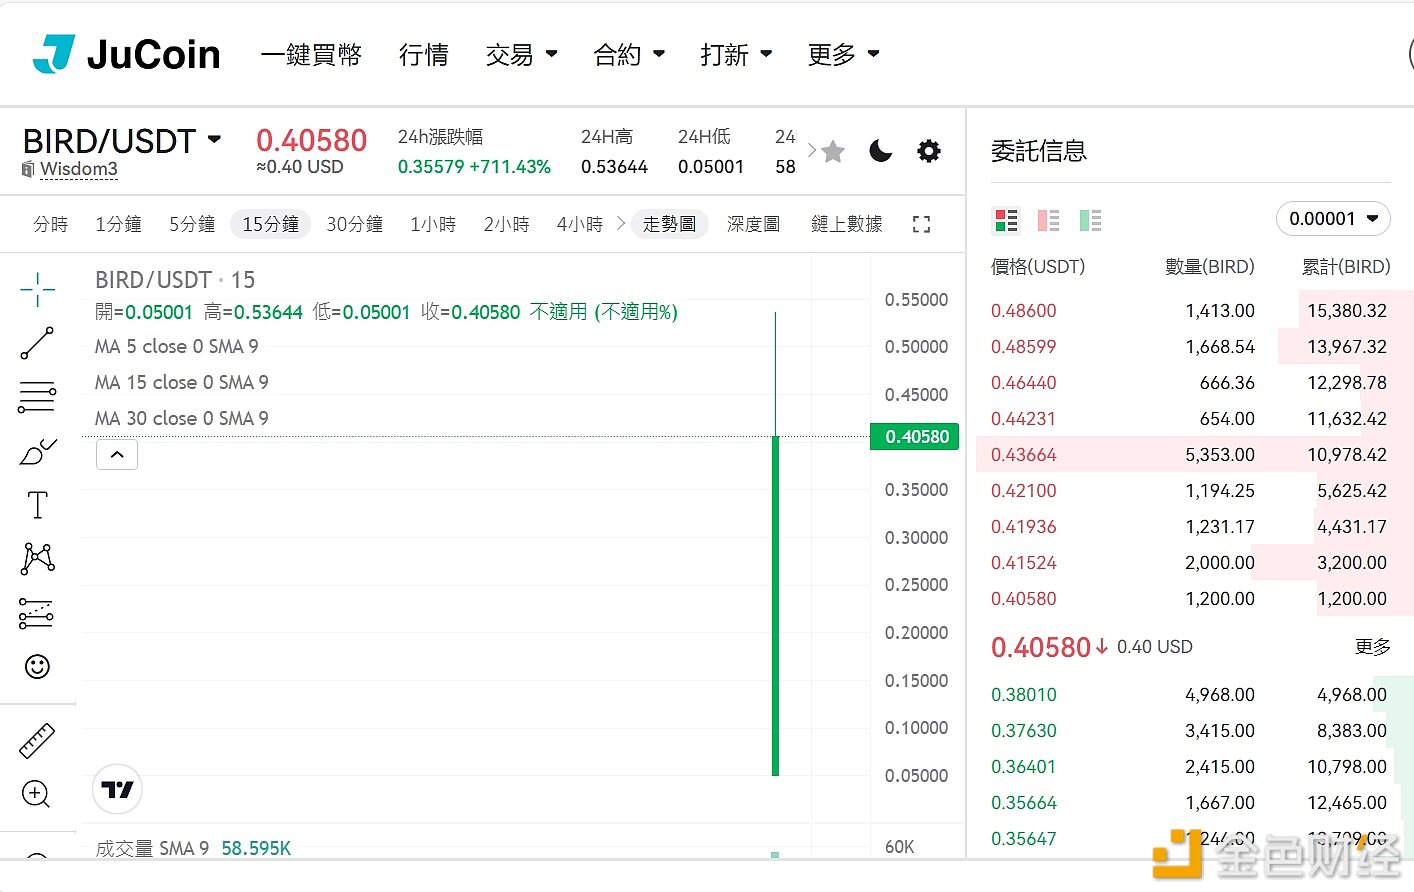Select the 1分鐘 interval
The width and height of the screenshot is (1414, 892).
click(118, 224)
